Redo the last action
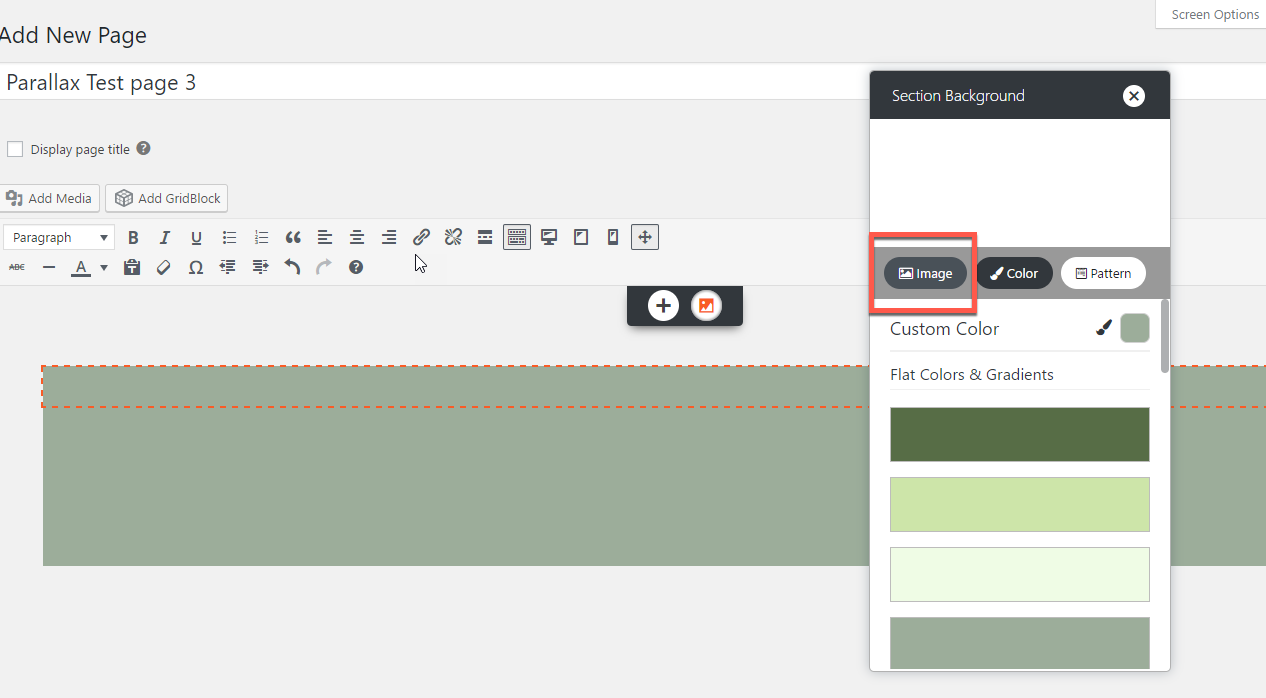 pyautogui.click(x=324, y=267)
